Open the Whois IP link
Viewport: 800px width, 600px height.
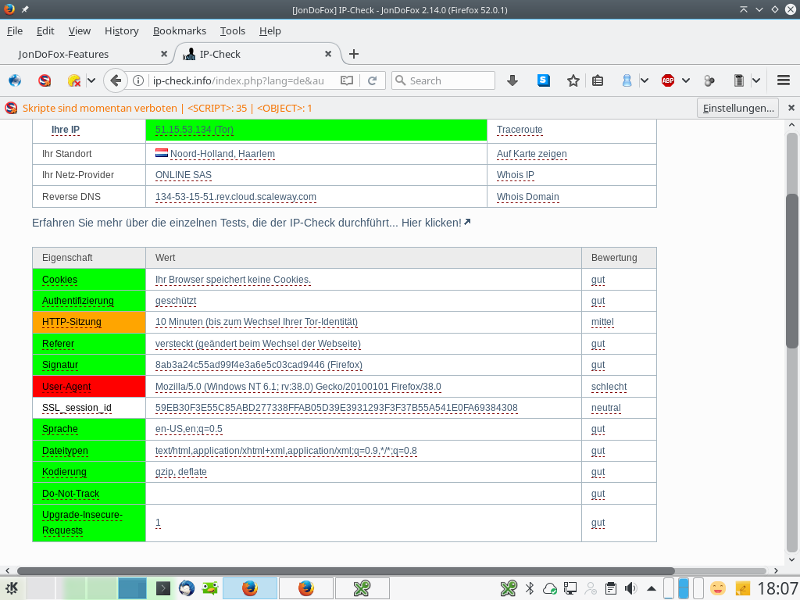pos(515,174)
